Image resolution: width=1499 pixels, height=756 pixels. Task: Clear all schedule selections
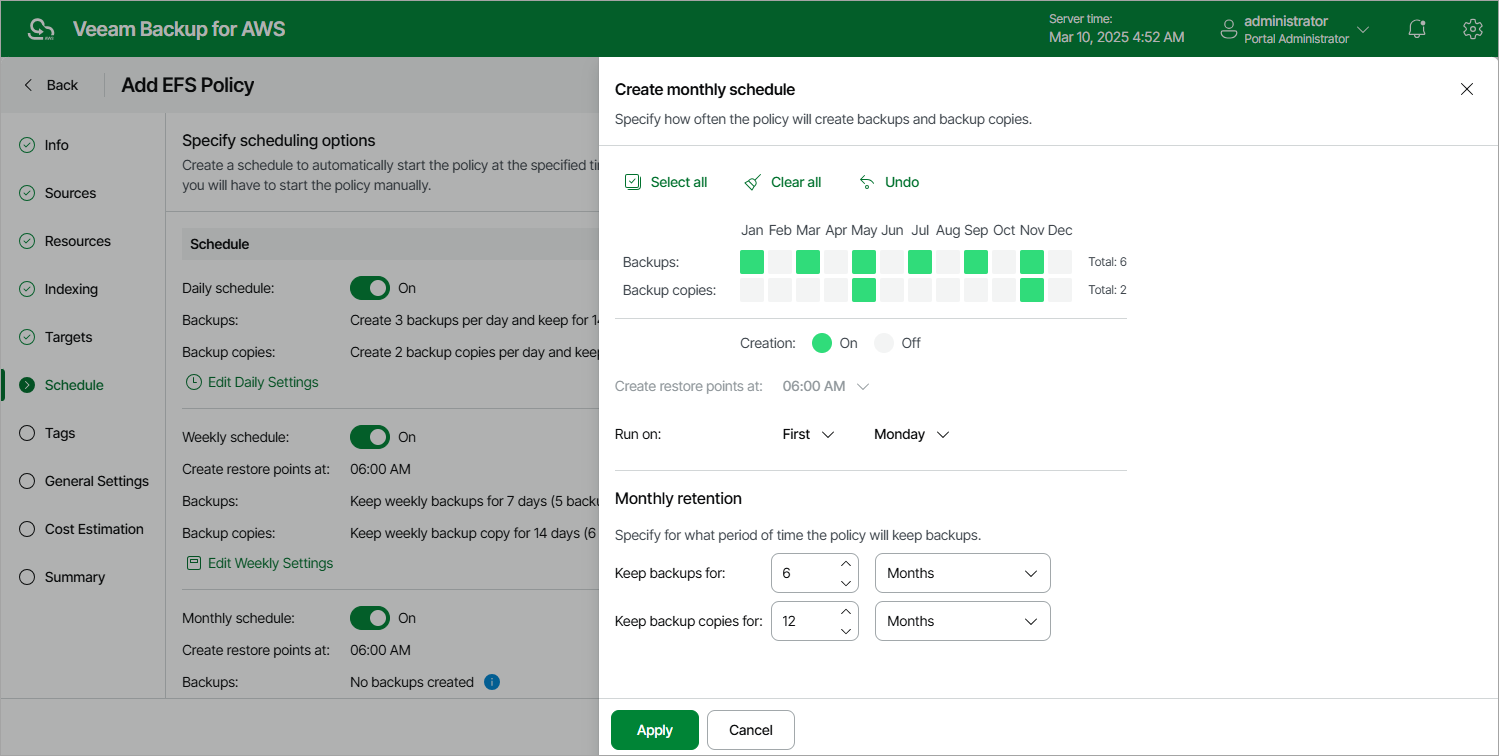point(783,182)
